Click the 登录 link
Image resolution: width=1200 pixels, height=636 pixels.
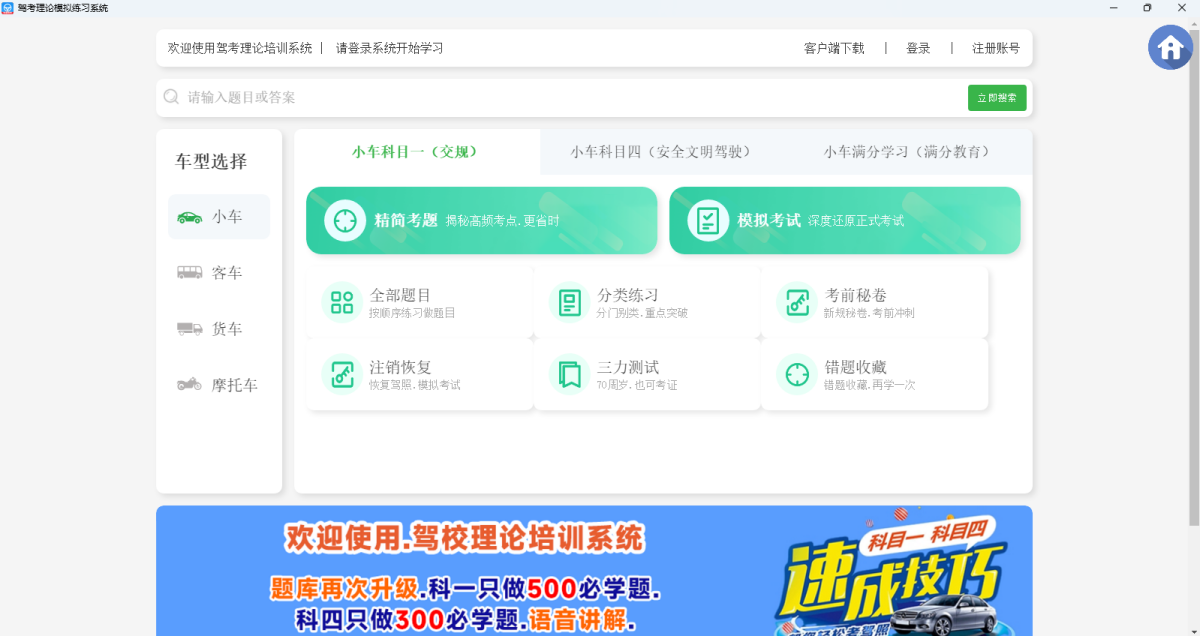(x=918, y=48)
